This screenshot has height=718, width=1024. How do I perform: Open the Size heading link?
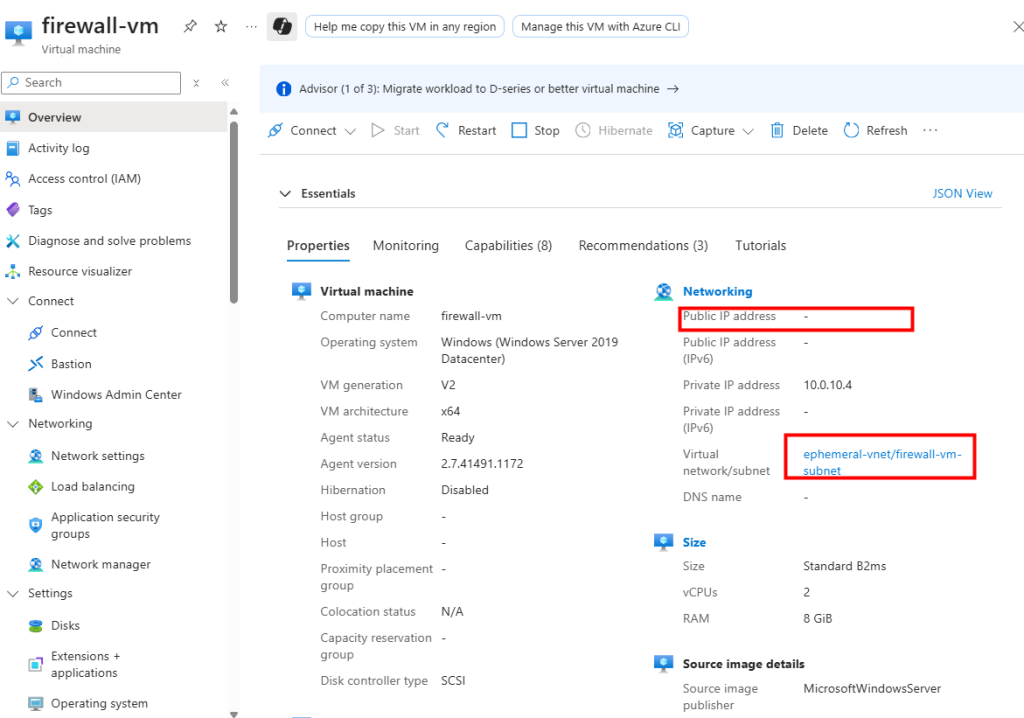click(694, 542)
